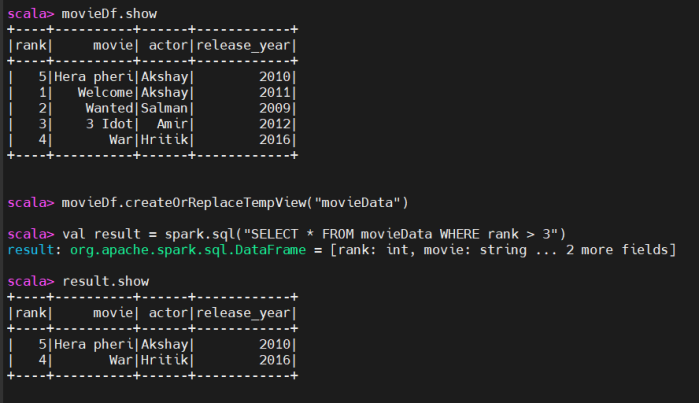
Task: Click the 'scala>' prompt before movieDf.show
Action: (x=30, y=14)
